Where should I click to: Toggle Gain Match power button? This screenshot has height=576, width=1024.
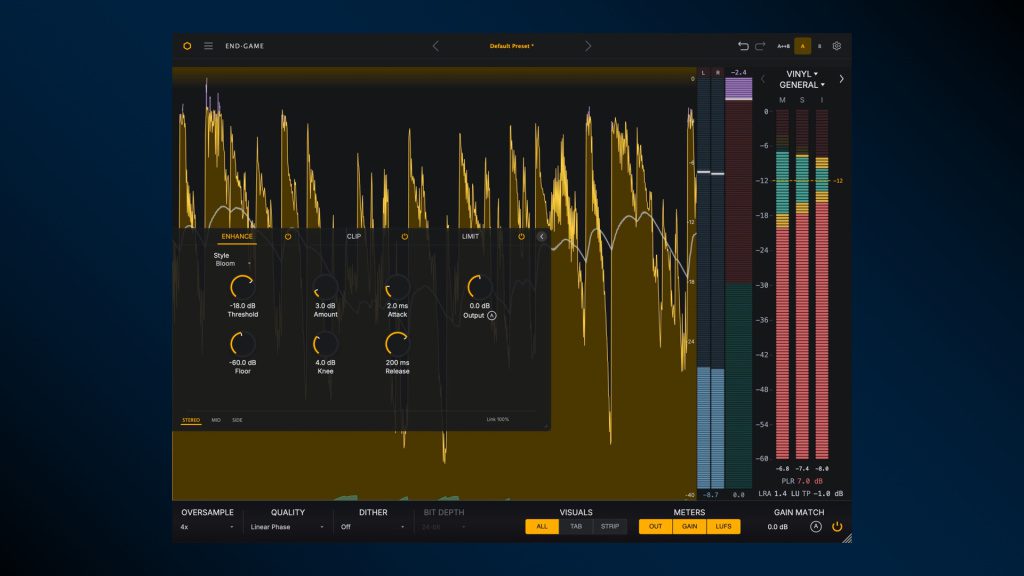click(x=837, y=526)
